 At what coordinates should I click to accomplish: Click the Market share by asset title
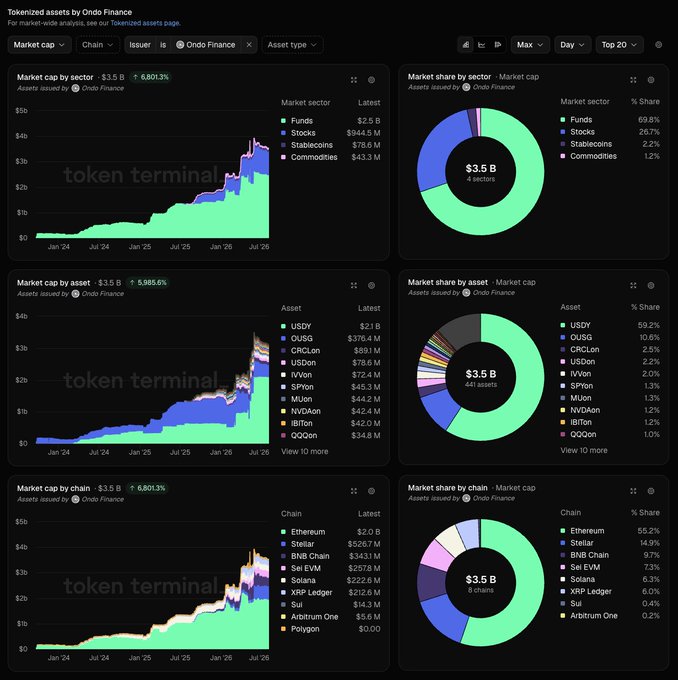coord(448,282)
